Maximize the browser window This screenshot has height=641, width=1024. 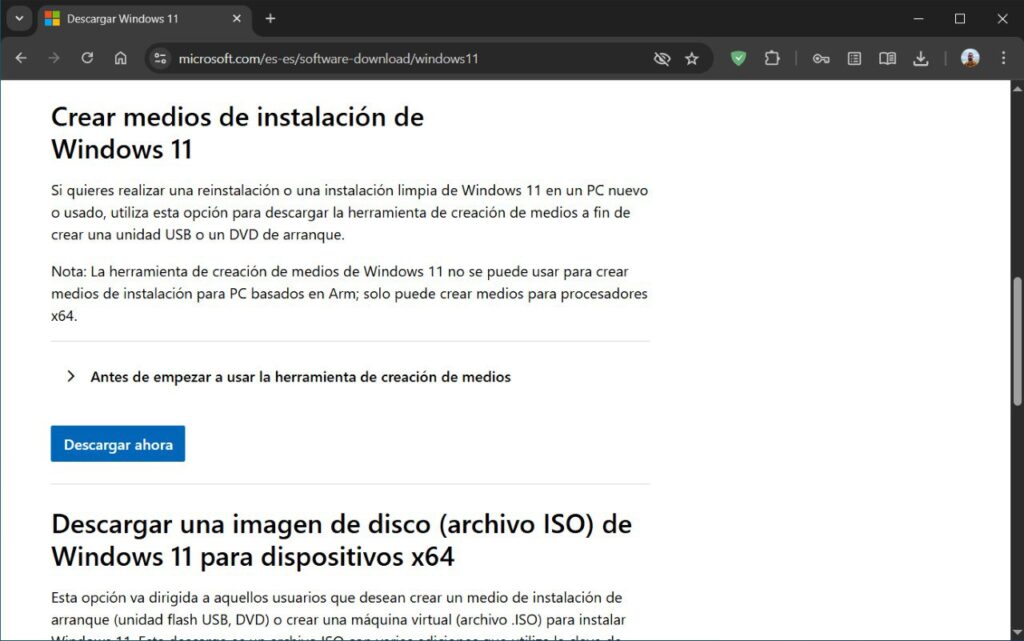point(960,19)
